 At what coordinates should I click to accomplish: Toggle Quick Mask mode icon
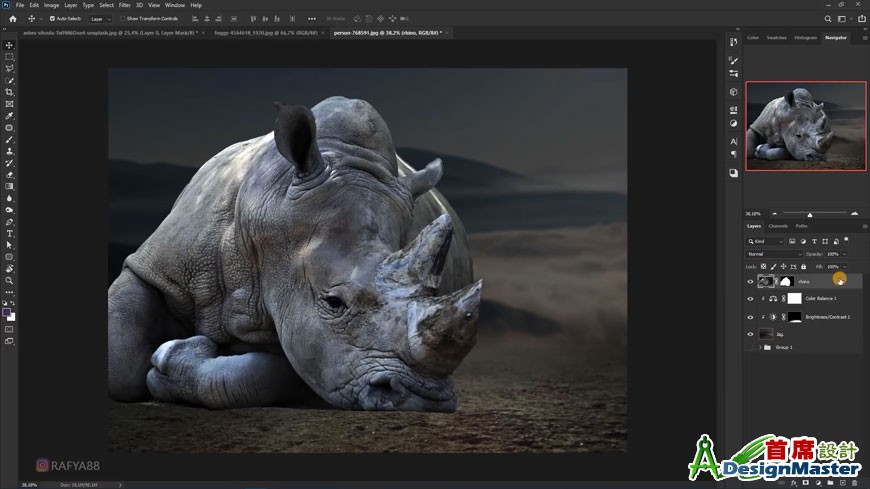9,329
